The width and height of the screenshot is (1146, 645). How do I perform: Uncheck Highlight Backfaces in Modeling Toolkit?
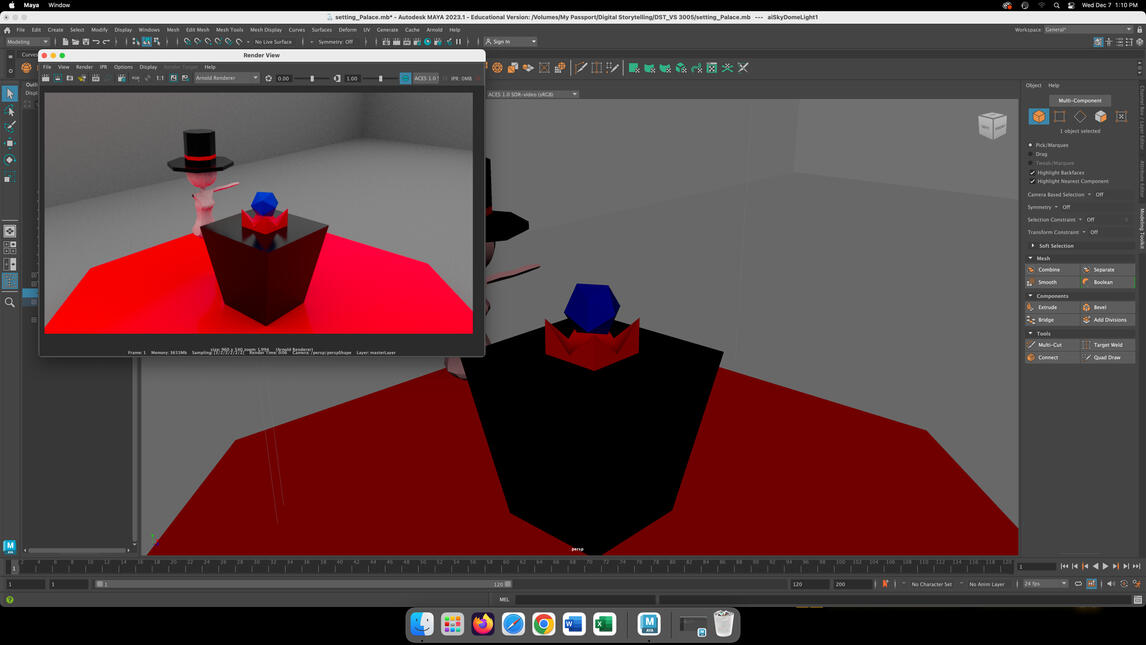1032,172
